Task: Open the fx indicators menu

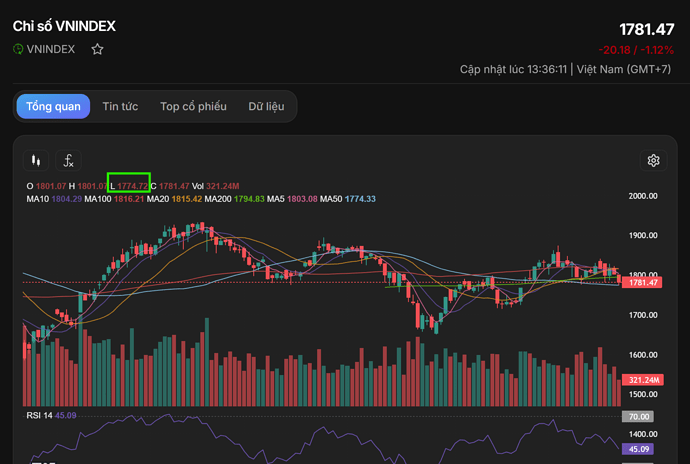Action: click(68, 161)
